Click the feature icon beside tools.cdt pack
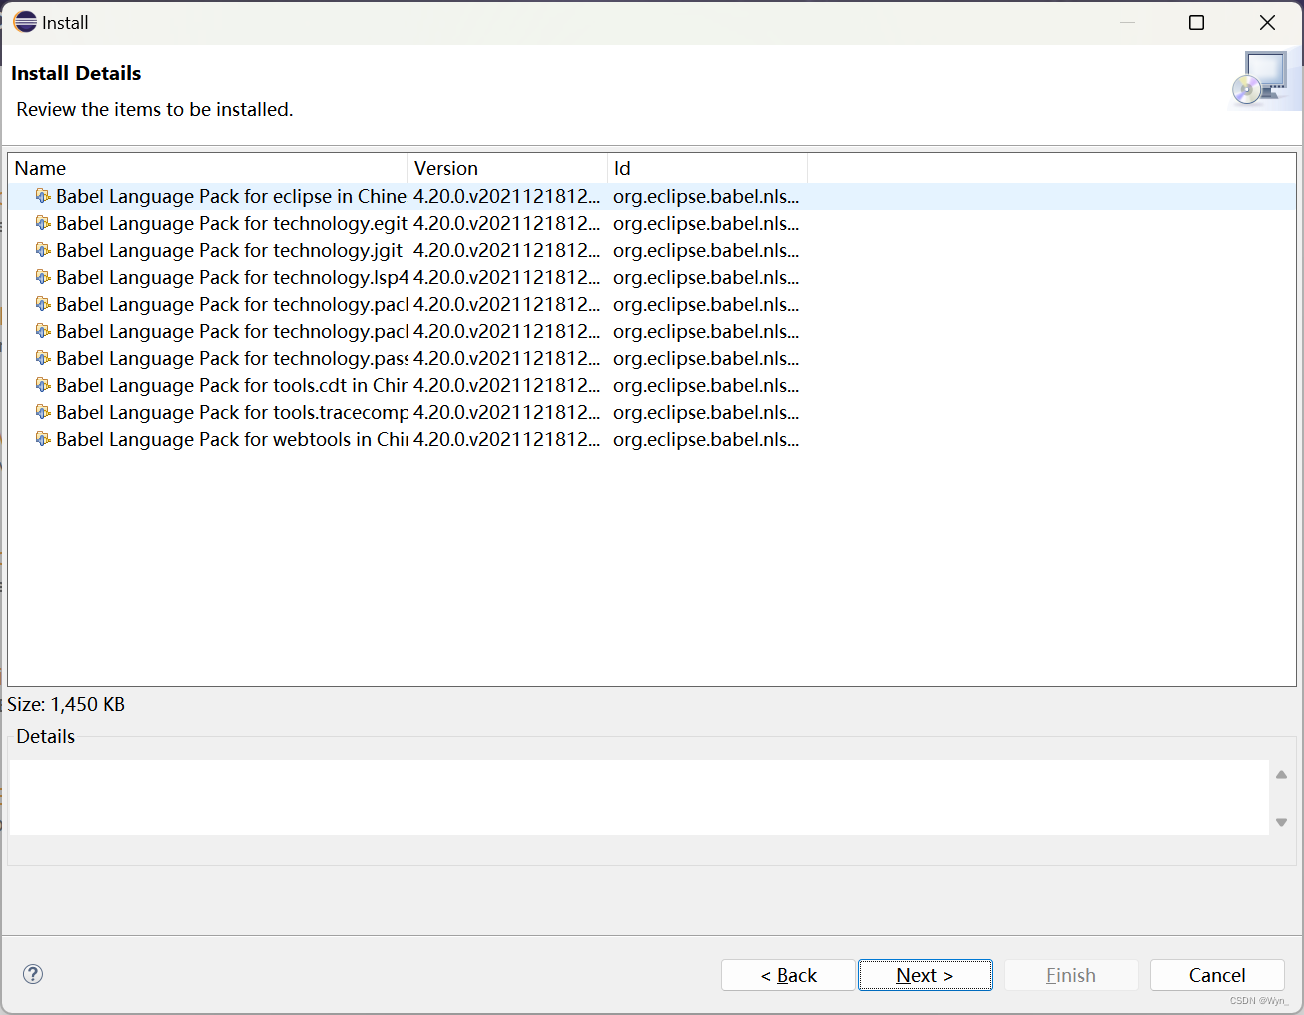Screen dimensions: 1304x1015 (x=43, y=385)
